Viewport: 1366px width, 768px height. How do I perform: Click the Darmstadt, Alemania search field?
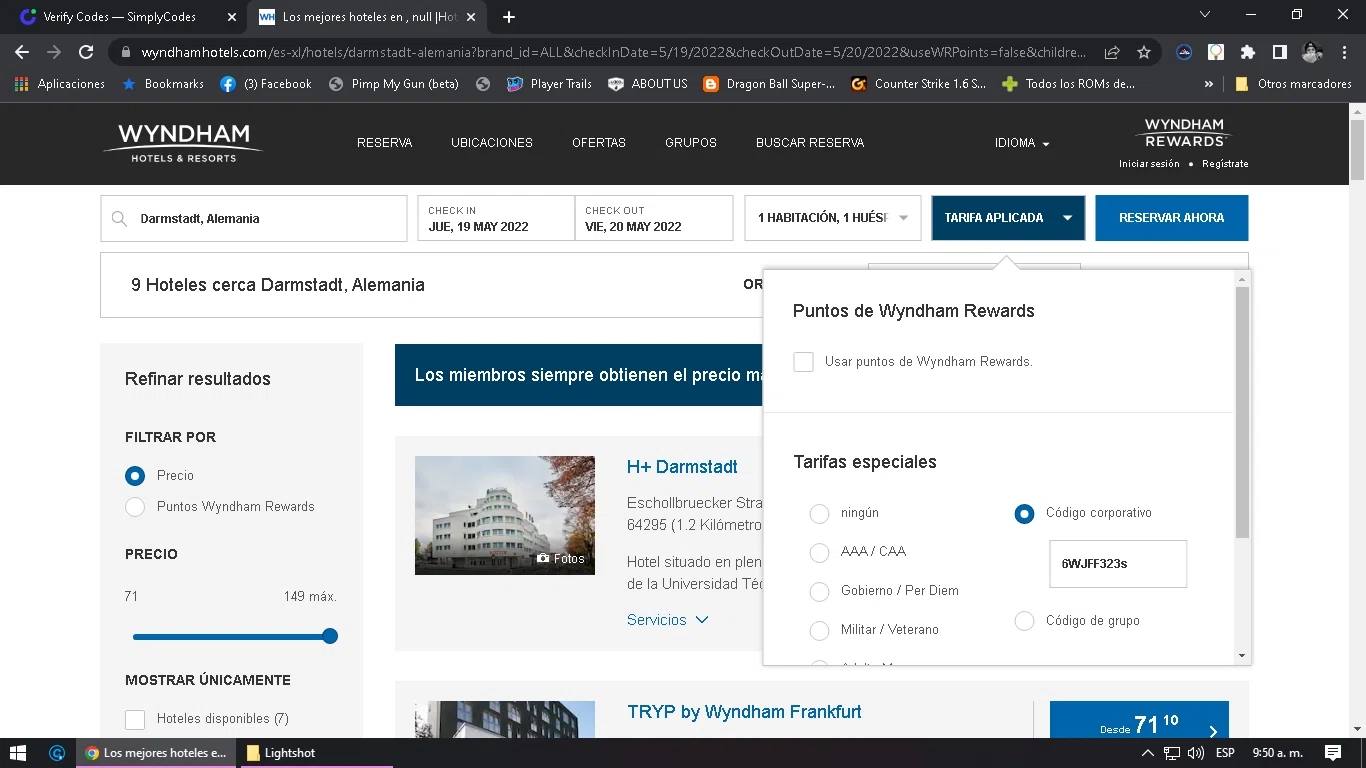(x=254, y=218)
